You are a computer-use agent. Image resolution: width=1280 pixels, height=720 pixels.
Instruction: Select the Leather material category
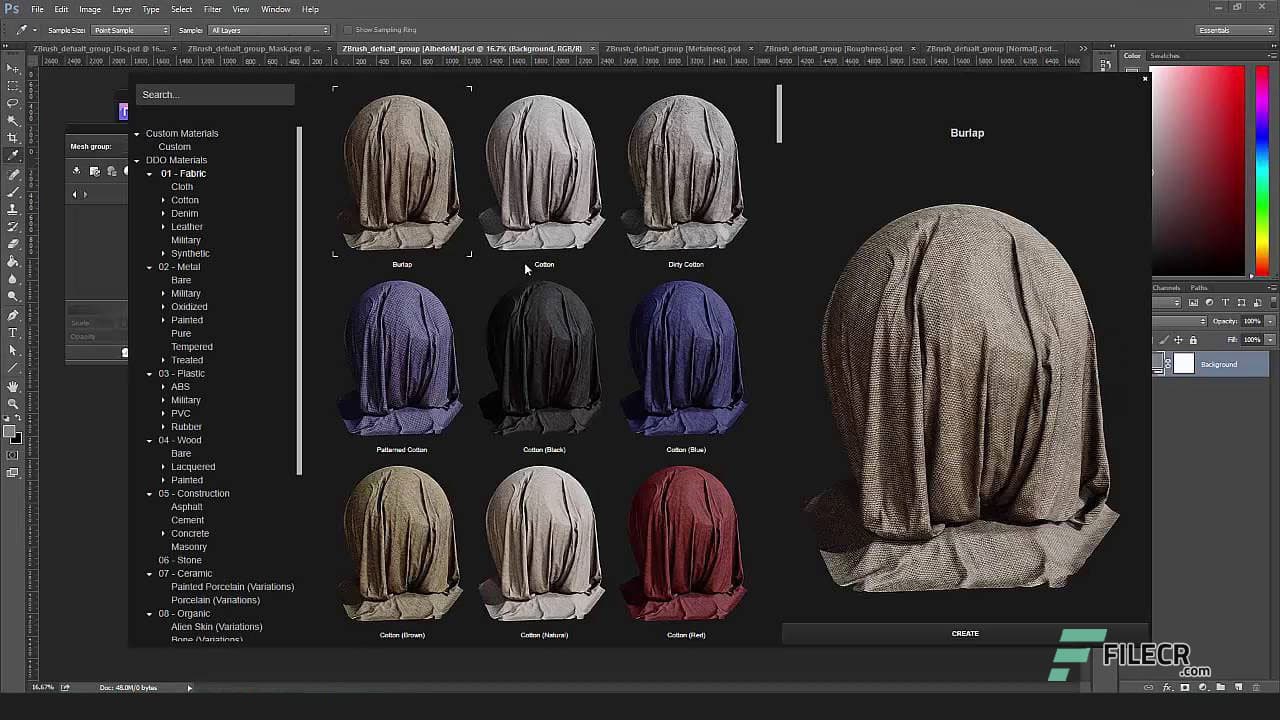(x=189, y=226)
